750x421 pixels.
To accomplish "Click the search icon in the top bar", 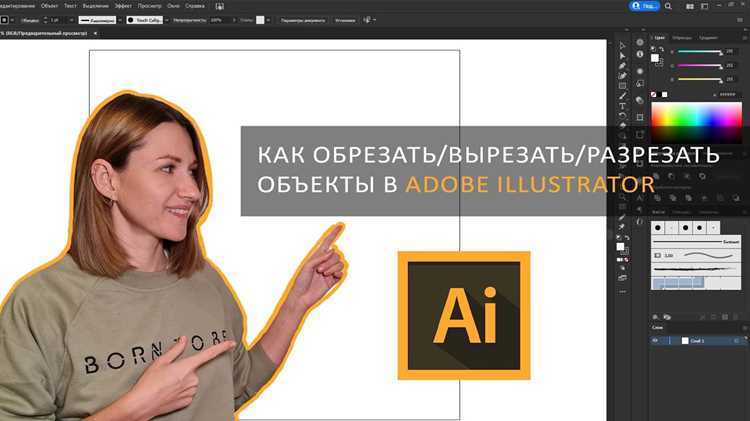I will click(668, 6).
